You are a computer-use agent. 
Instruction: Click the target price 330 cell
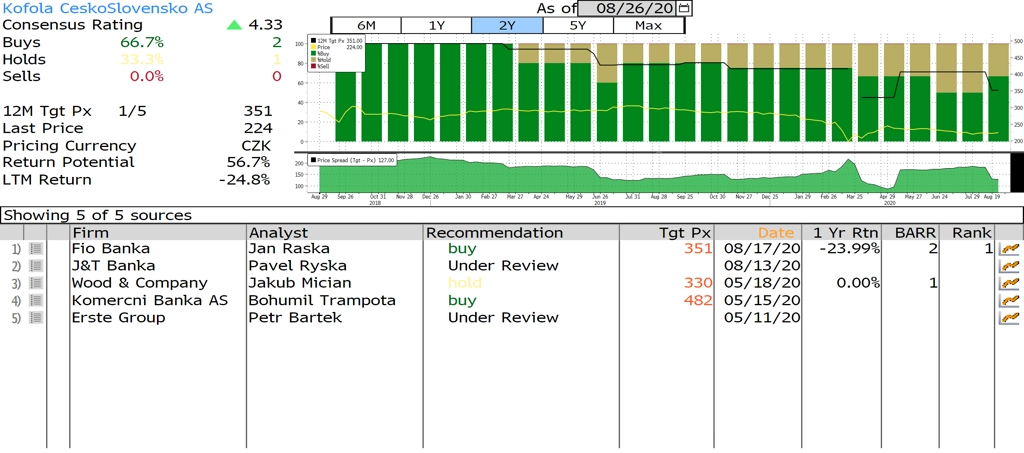(x=697, y=283)
